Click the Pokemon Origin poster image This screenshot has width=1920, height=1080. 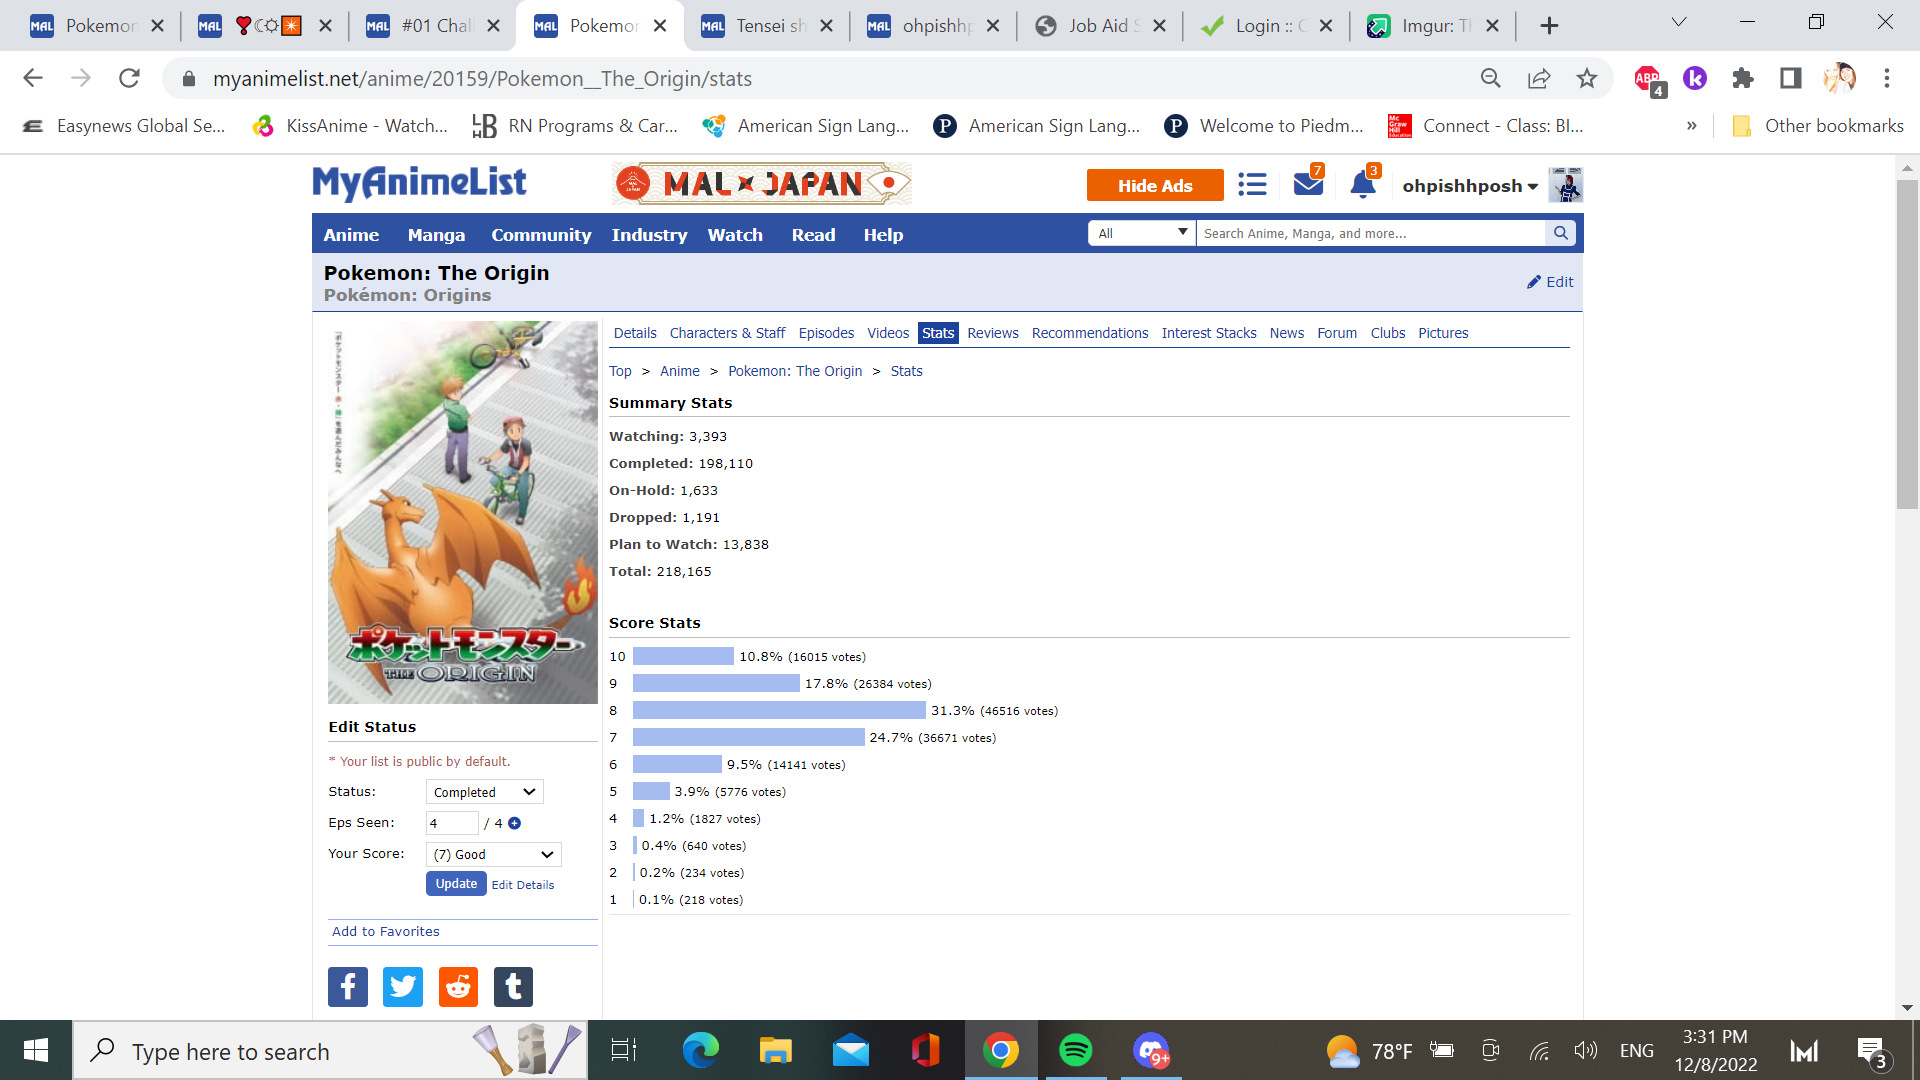(463, 512)
